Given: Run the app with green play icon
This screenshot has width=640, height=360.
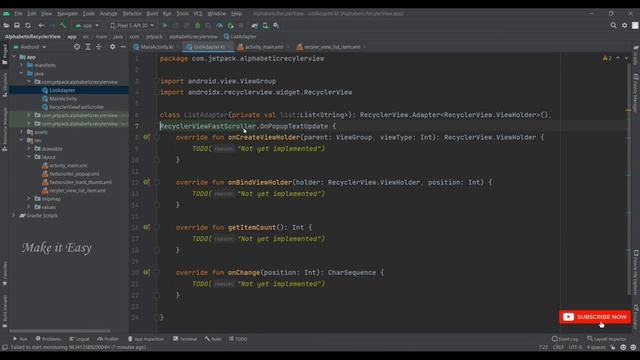Looking at the screenshot, I should click(x=165, y=25).
